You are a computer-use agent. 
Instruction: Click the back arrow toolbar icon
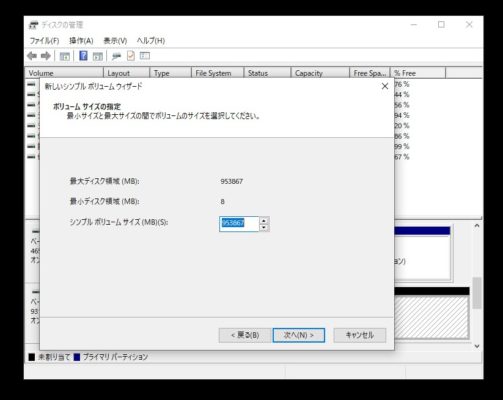(x=32, y=56)
